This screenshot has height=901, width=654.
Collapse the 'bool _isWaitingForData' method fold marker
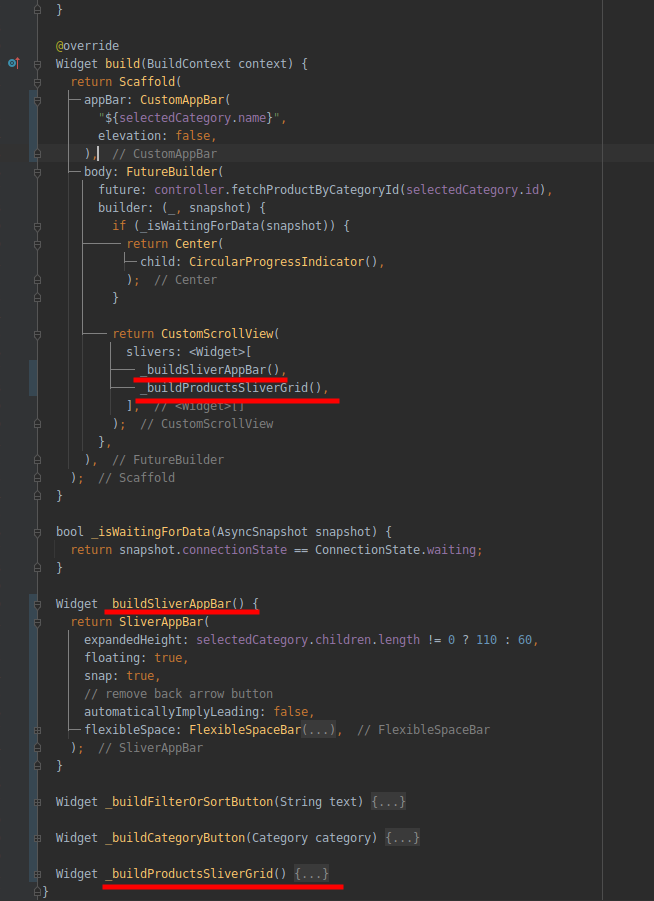tap(37, 532)
